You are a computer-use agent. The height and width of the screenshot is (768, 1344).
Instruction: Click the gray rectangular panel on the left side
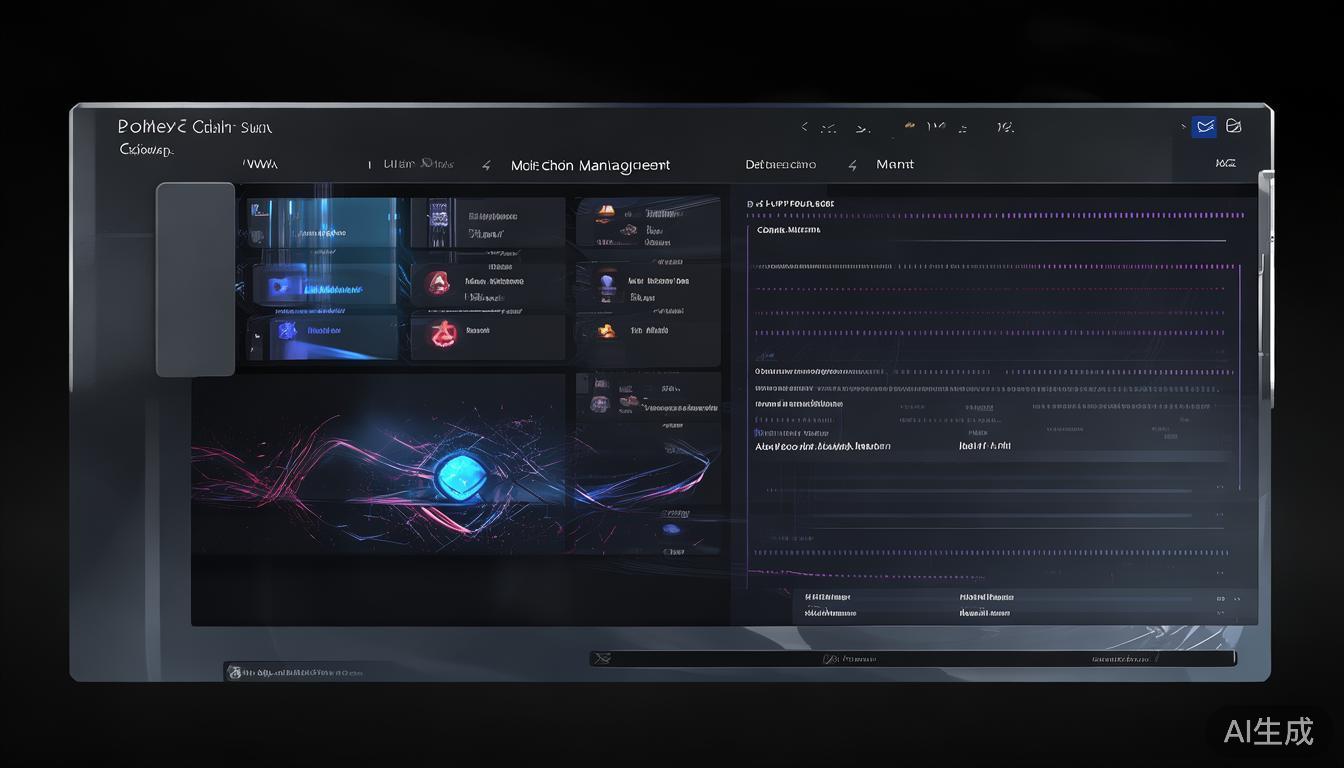tap(196, 279)
